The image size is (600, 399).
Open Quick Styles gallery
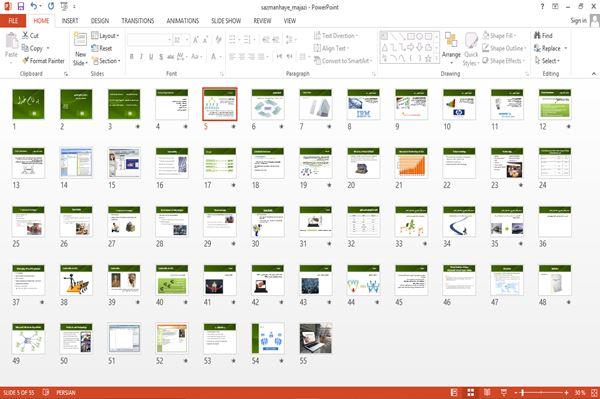[471, 49]
